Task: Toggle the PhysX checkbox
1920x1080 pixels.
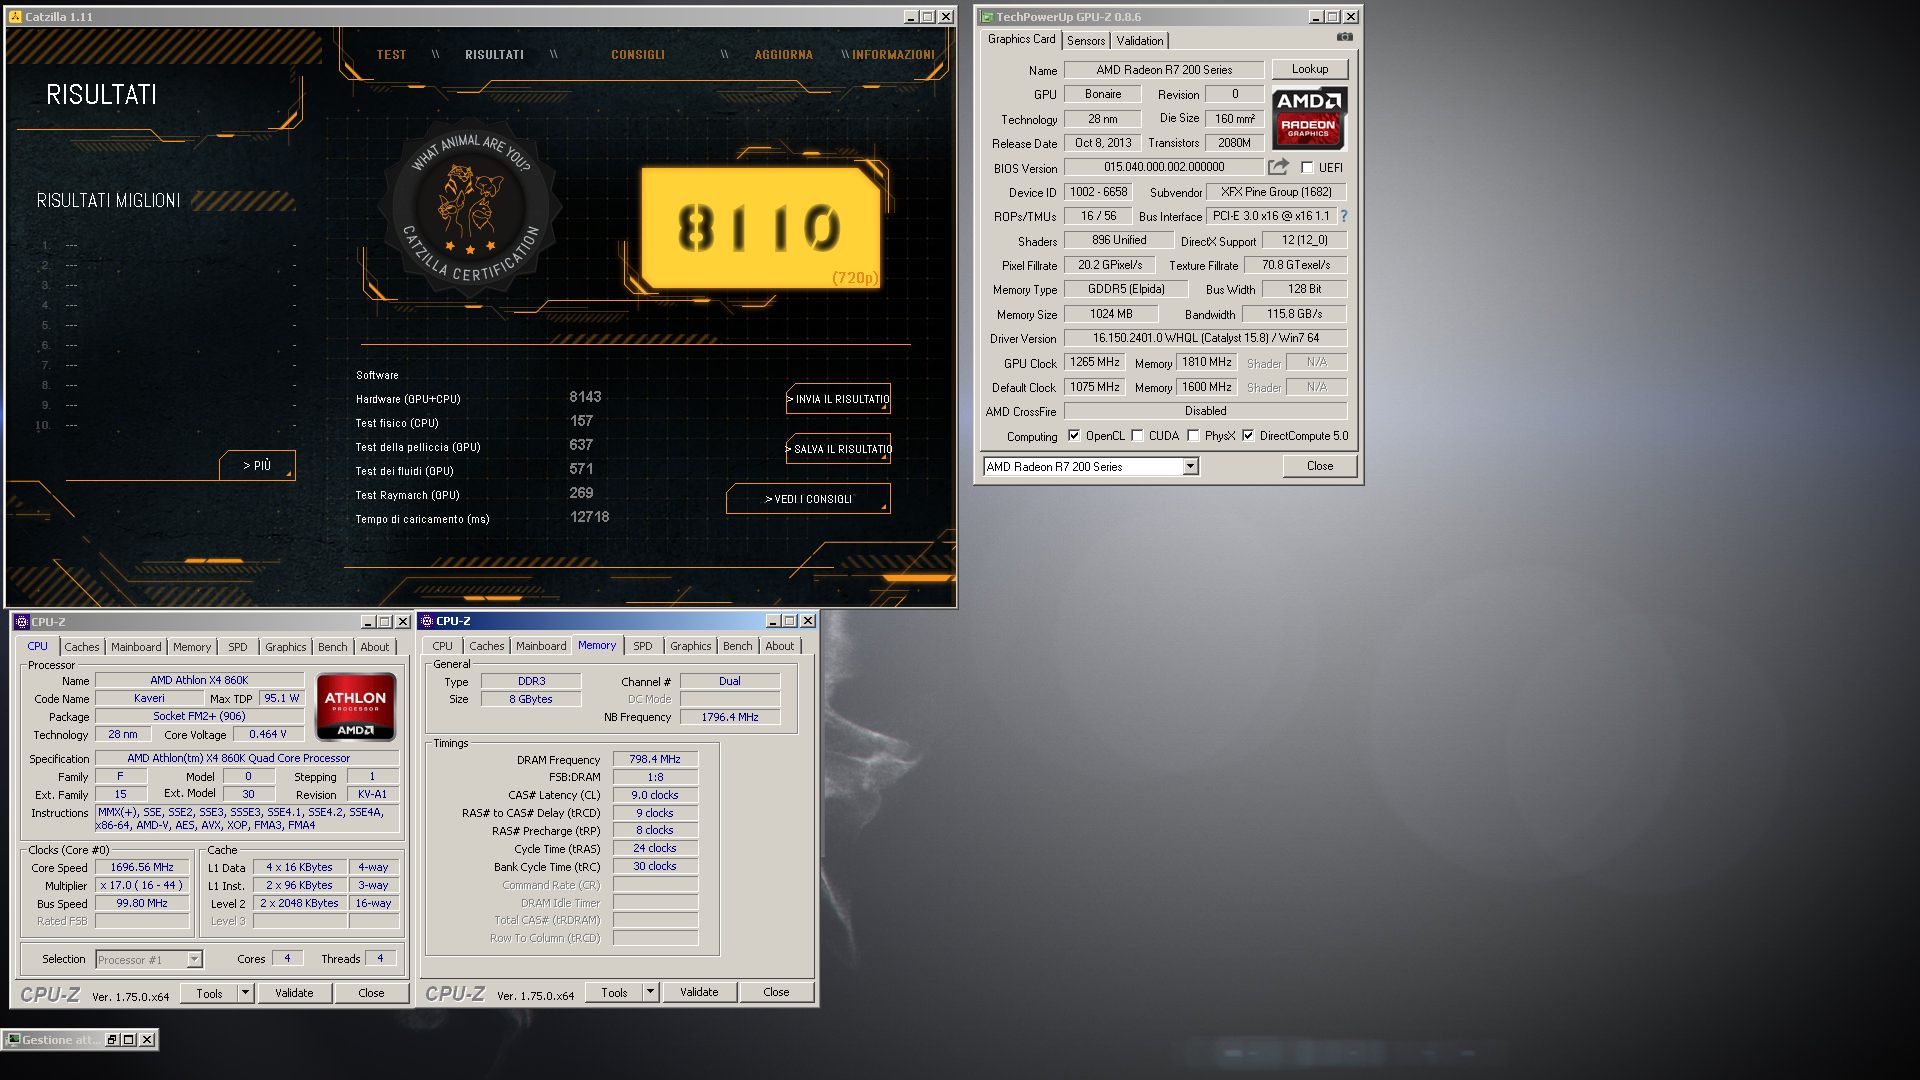Action: tap(1193, 436)
